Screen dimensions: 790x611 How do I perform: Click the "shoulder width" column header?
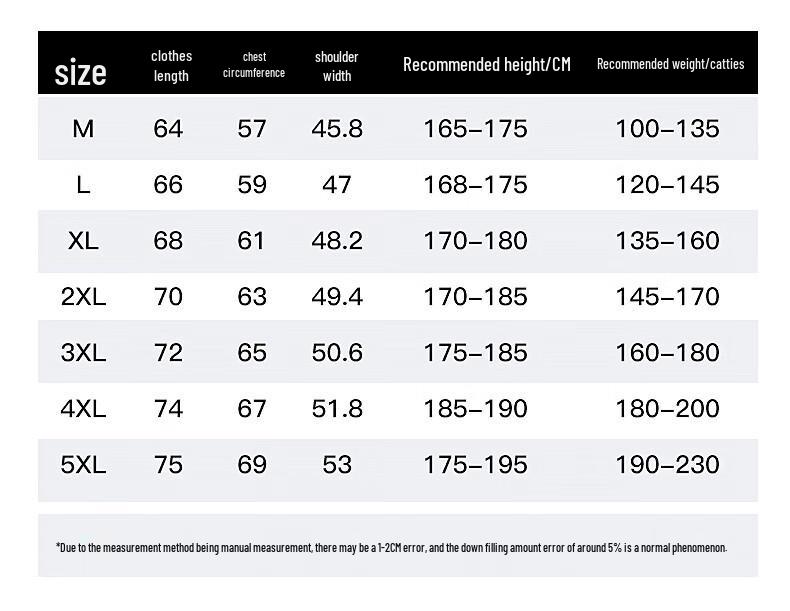(337, 66)
